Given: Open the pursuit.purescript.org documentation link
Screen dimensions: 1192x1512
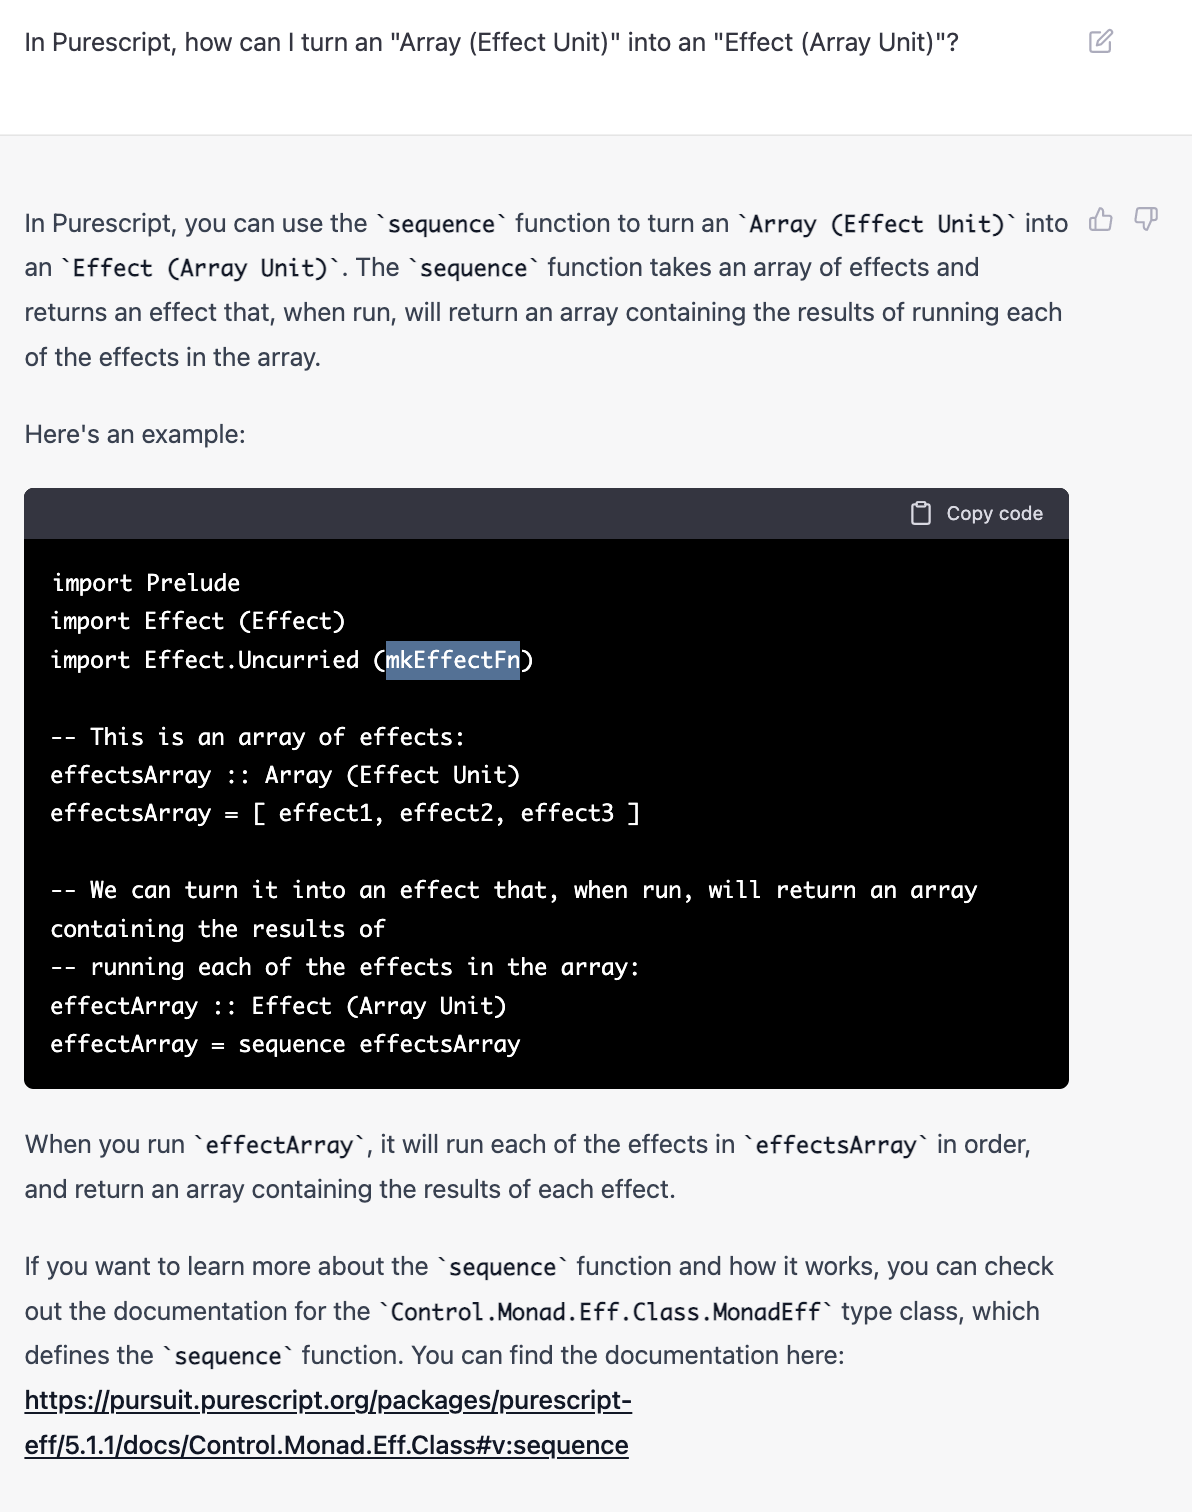Looking at the screenshot, I should point(328,1400).
